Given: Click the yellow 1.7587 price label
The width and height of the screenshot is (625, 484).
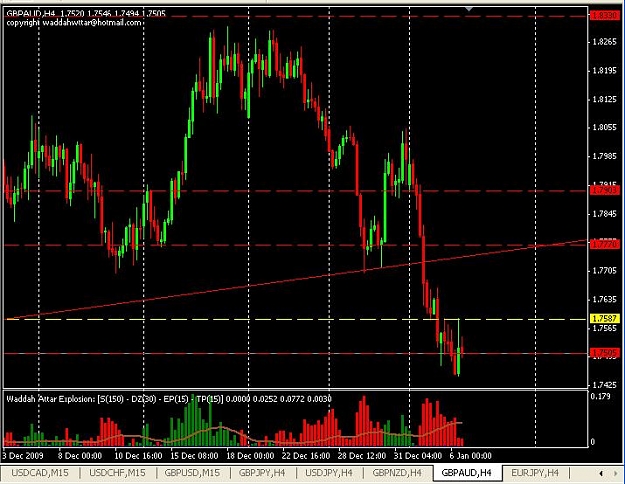Looking at the screenshot, I should [x=604, y=319].
